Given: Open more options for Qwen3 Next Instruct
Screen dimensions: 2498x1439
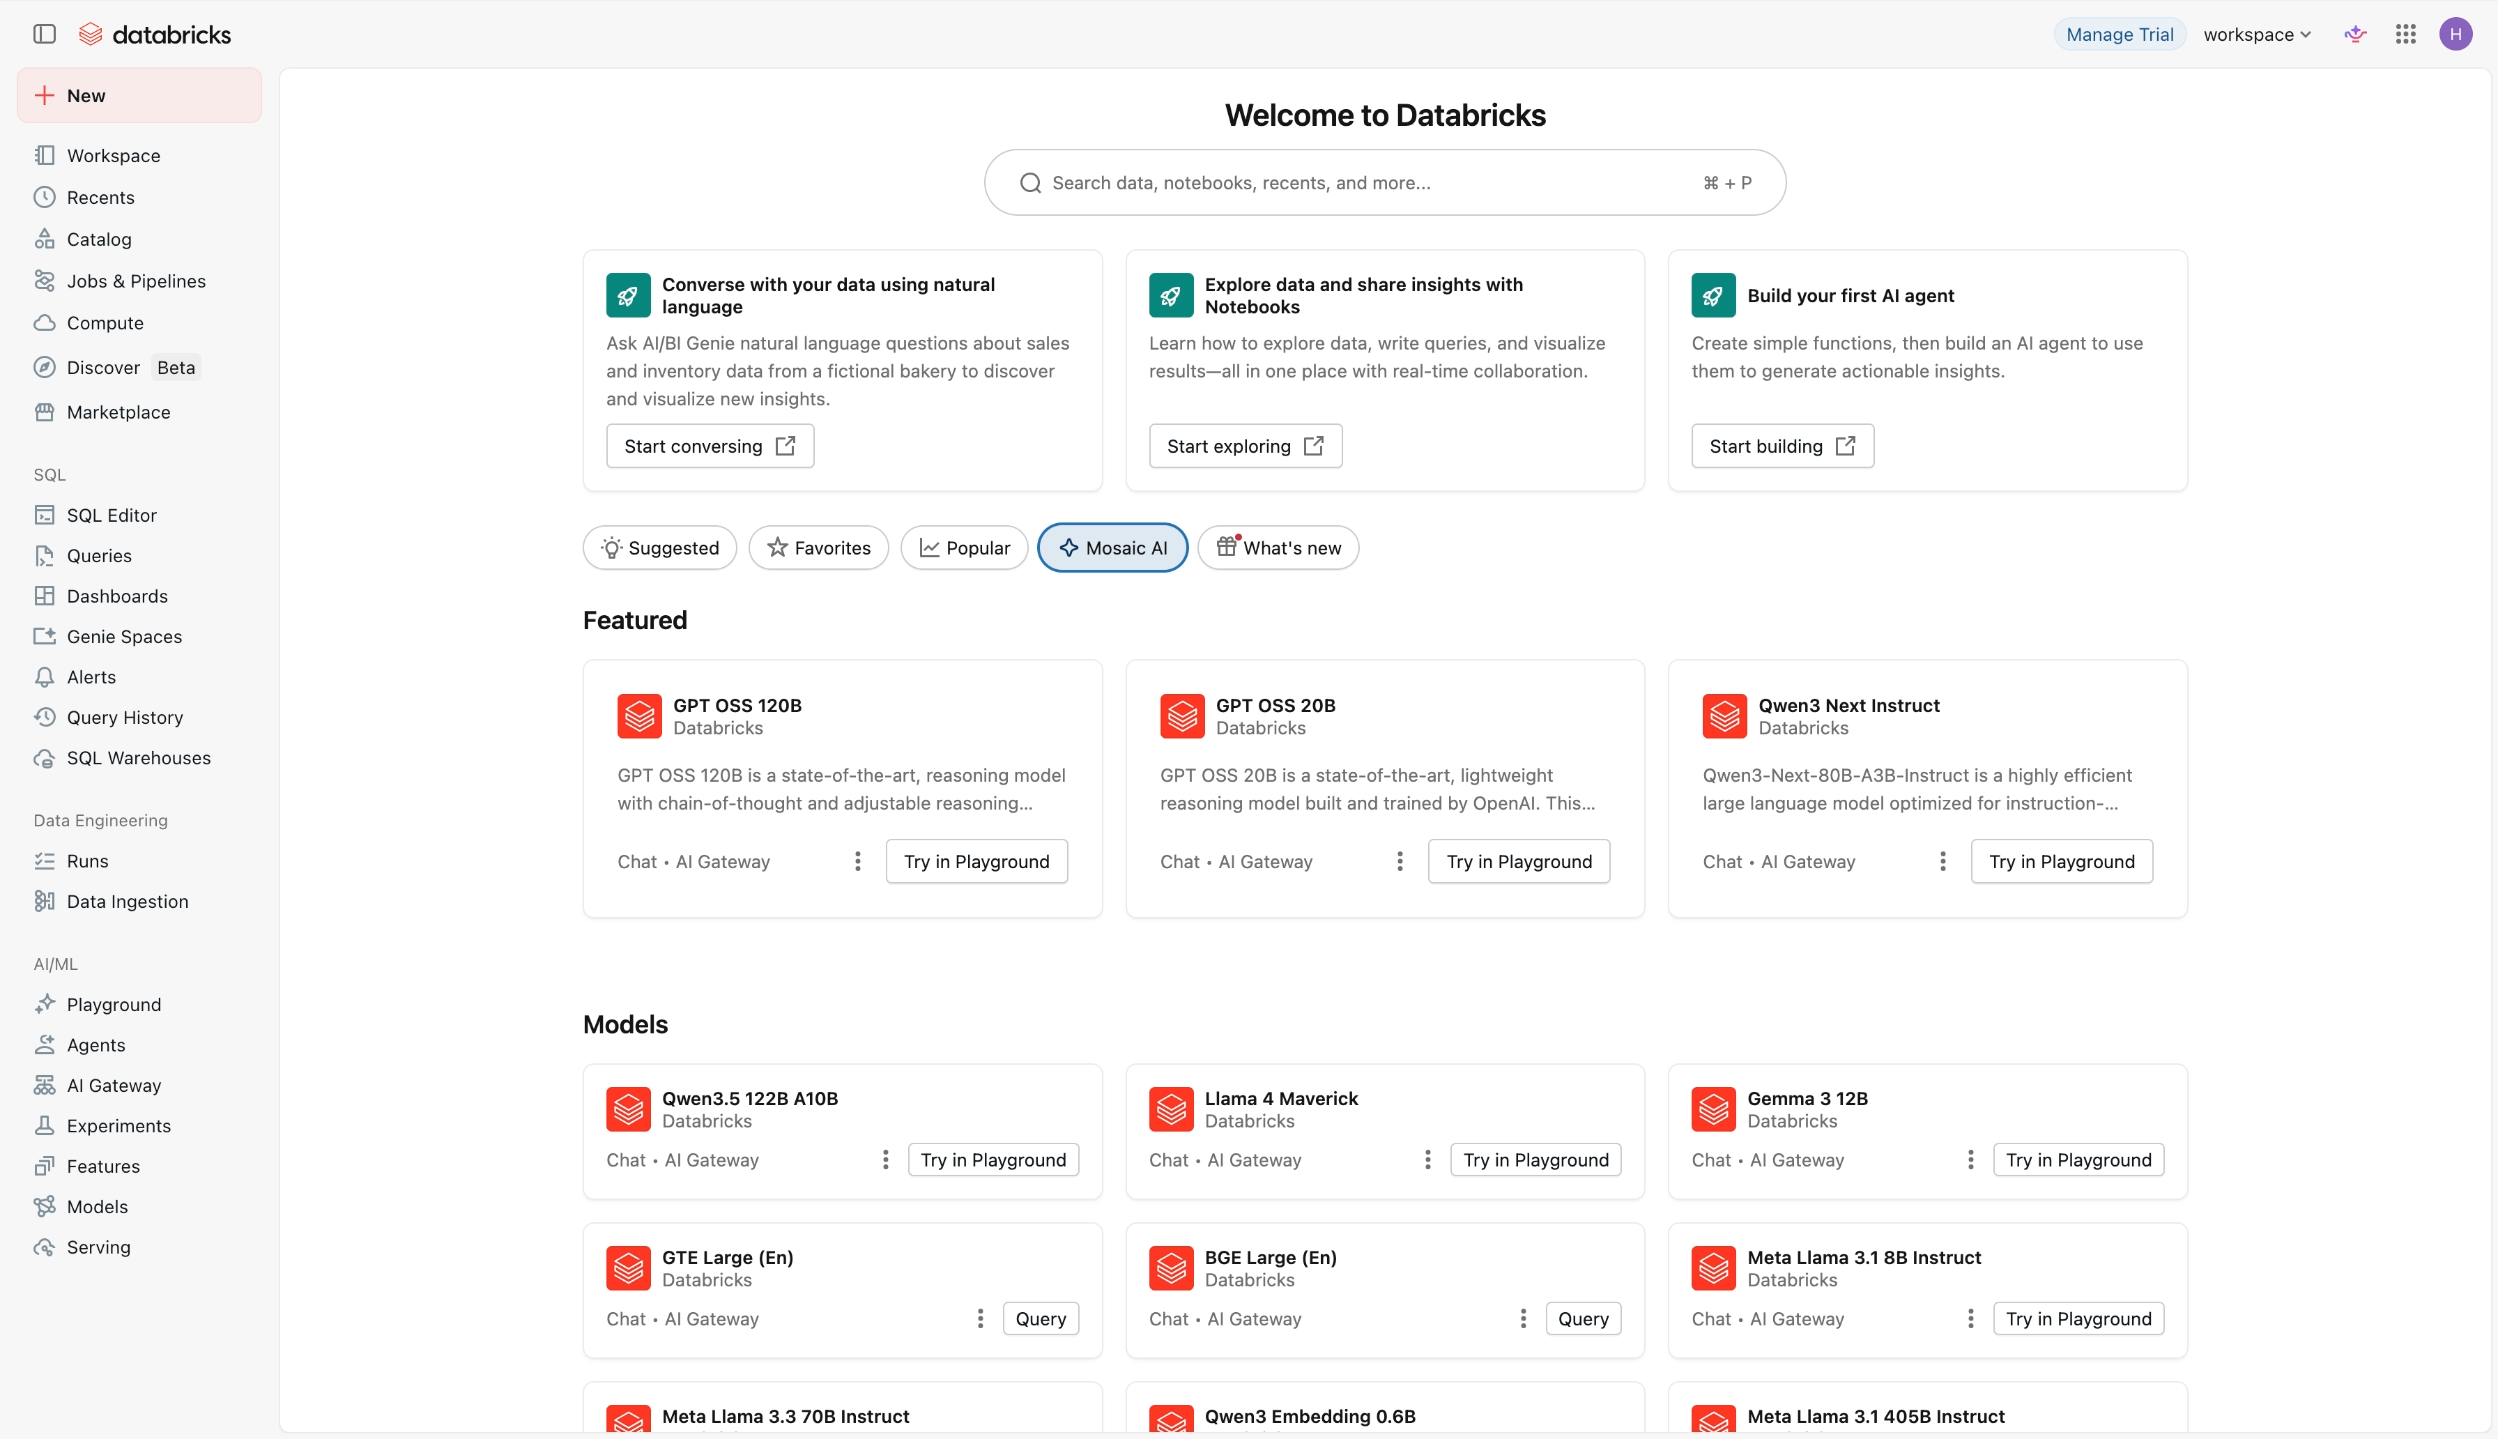Looking at the screenshot, I should click(1942, 861).
